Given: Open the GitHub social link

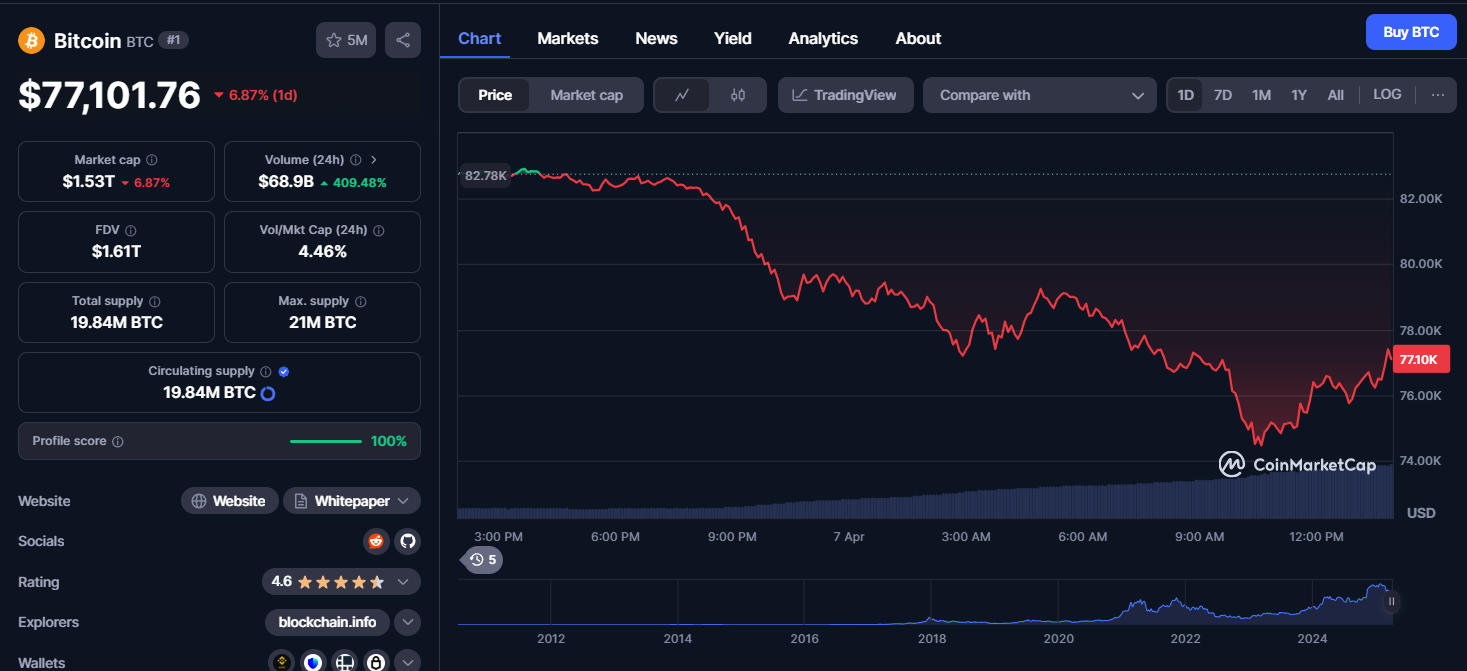Looking at the screenshot, I should (407, 541).
